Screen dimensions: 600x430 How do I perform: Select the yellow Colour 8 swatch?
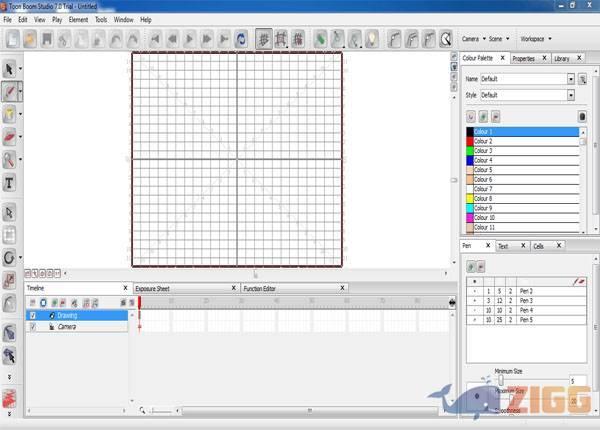(470, 199)
